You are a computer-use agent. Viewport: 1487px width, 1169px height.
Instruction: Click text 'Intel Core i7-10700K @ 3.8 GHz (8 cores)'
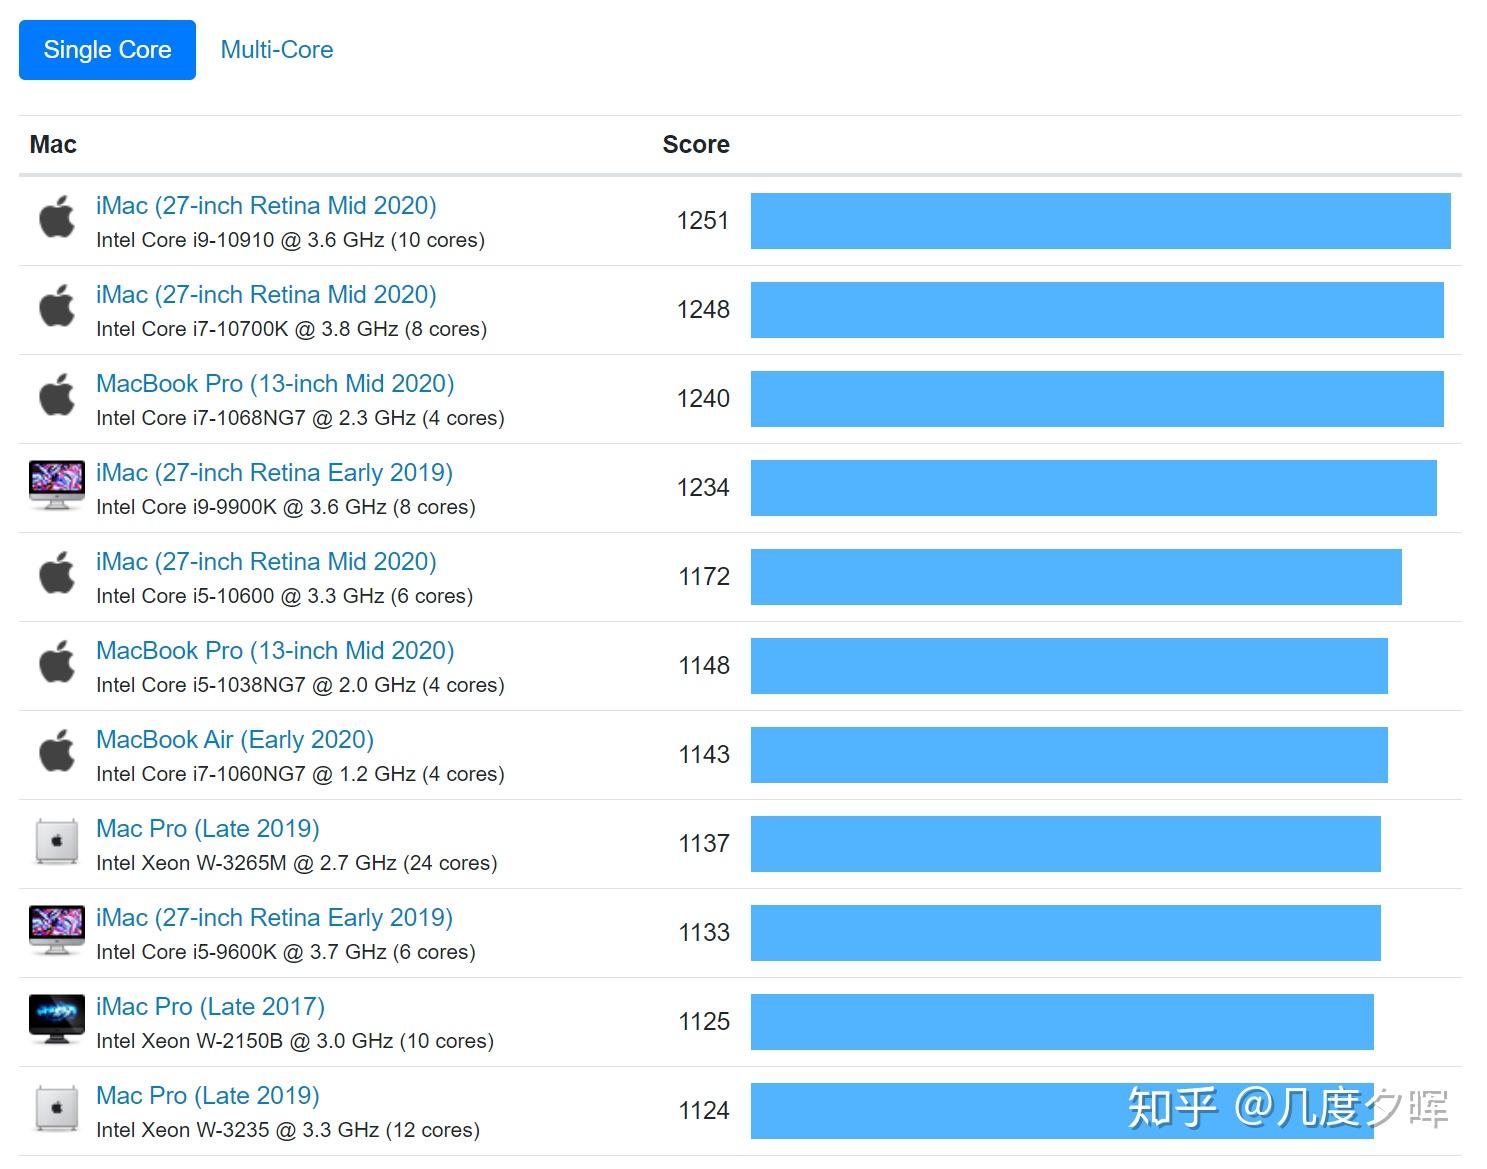291,329
